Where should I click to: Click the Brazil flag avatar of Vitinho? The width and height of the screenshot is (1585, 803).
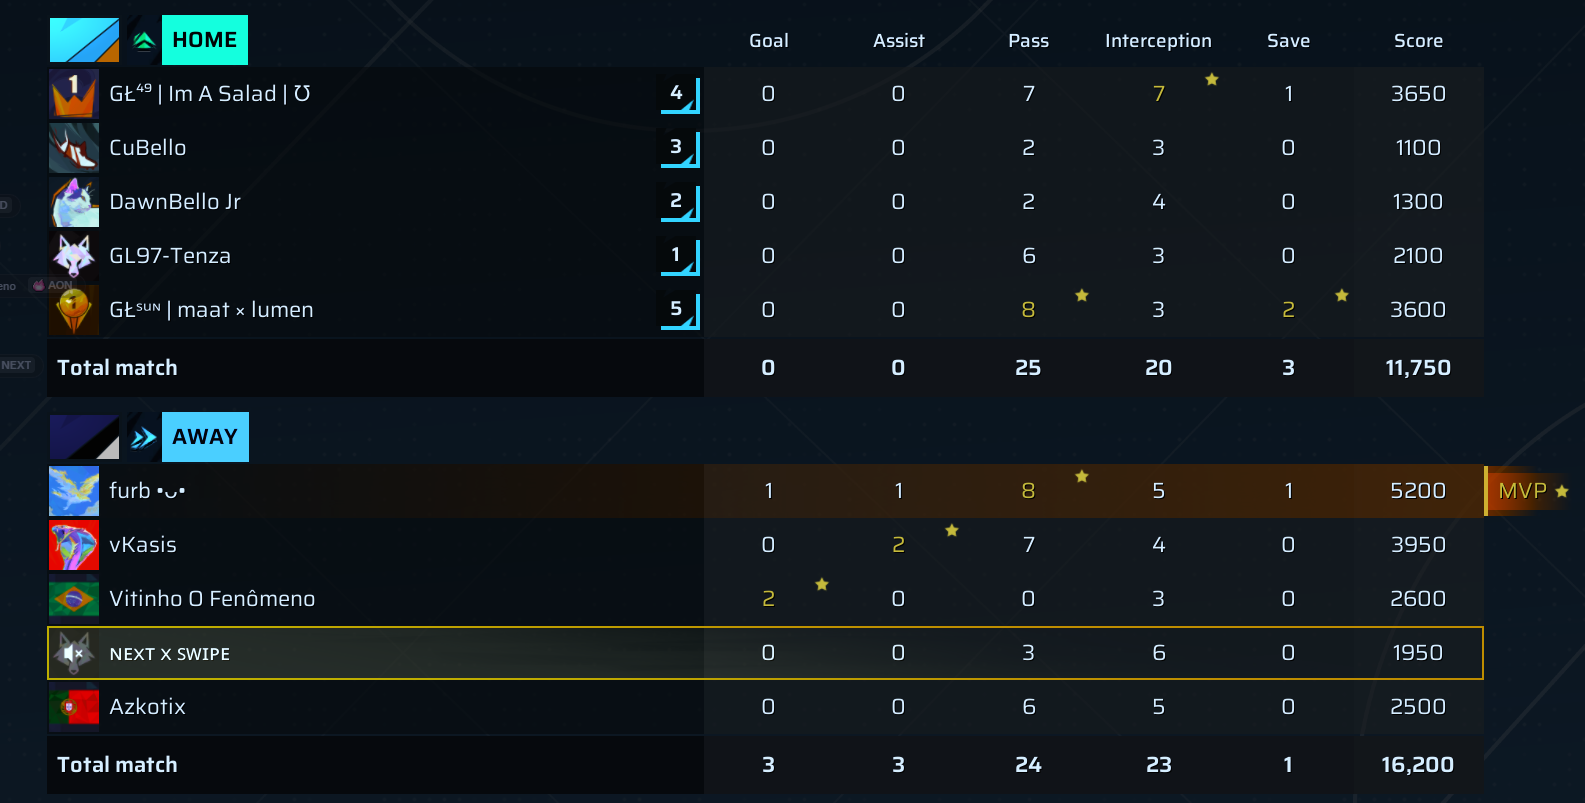(x=74, y=599)
